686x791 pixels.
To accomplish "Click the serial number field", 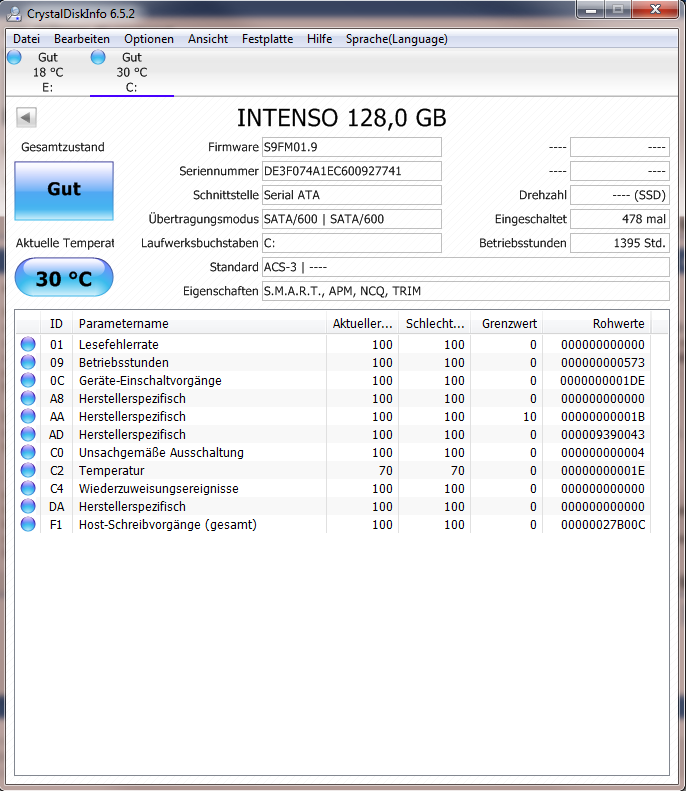I will coord(352,171).
